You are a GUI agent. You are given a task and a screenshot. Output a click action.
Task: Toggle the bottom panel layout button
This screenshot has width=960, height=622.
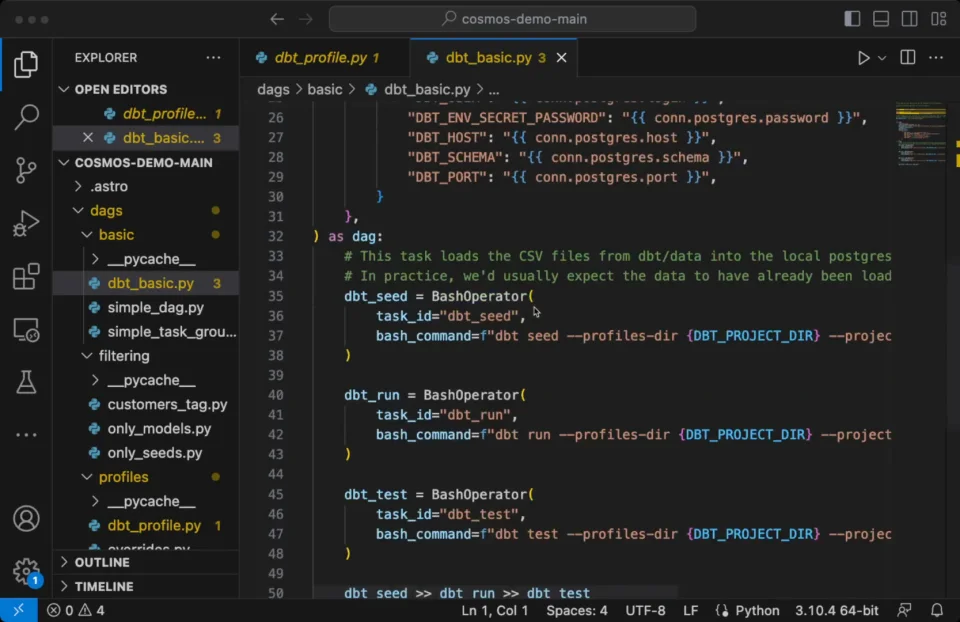(881, 19)
